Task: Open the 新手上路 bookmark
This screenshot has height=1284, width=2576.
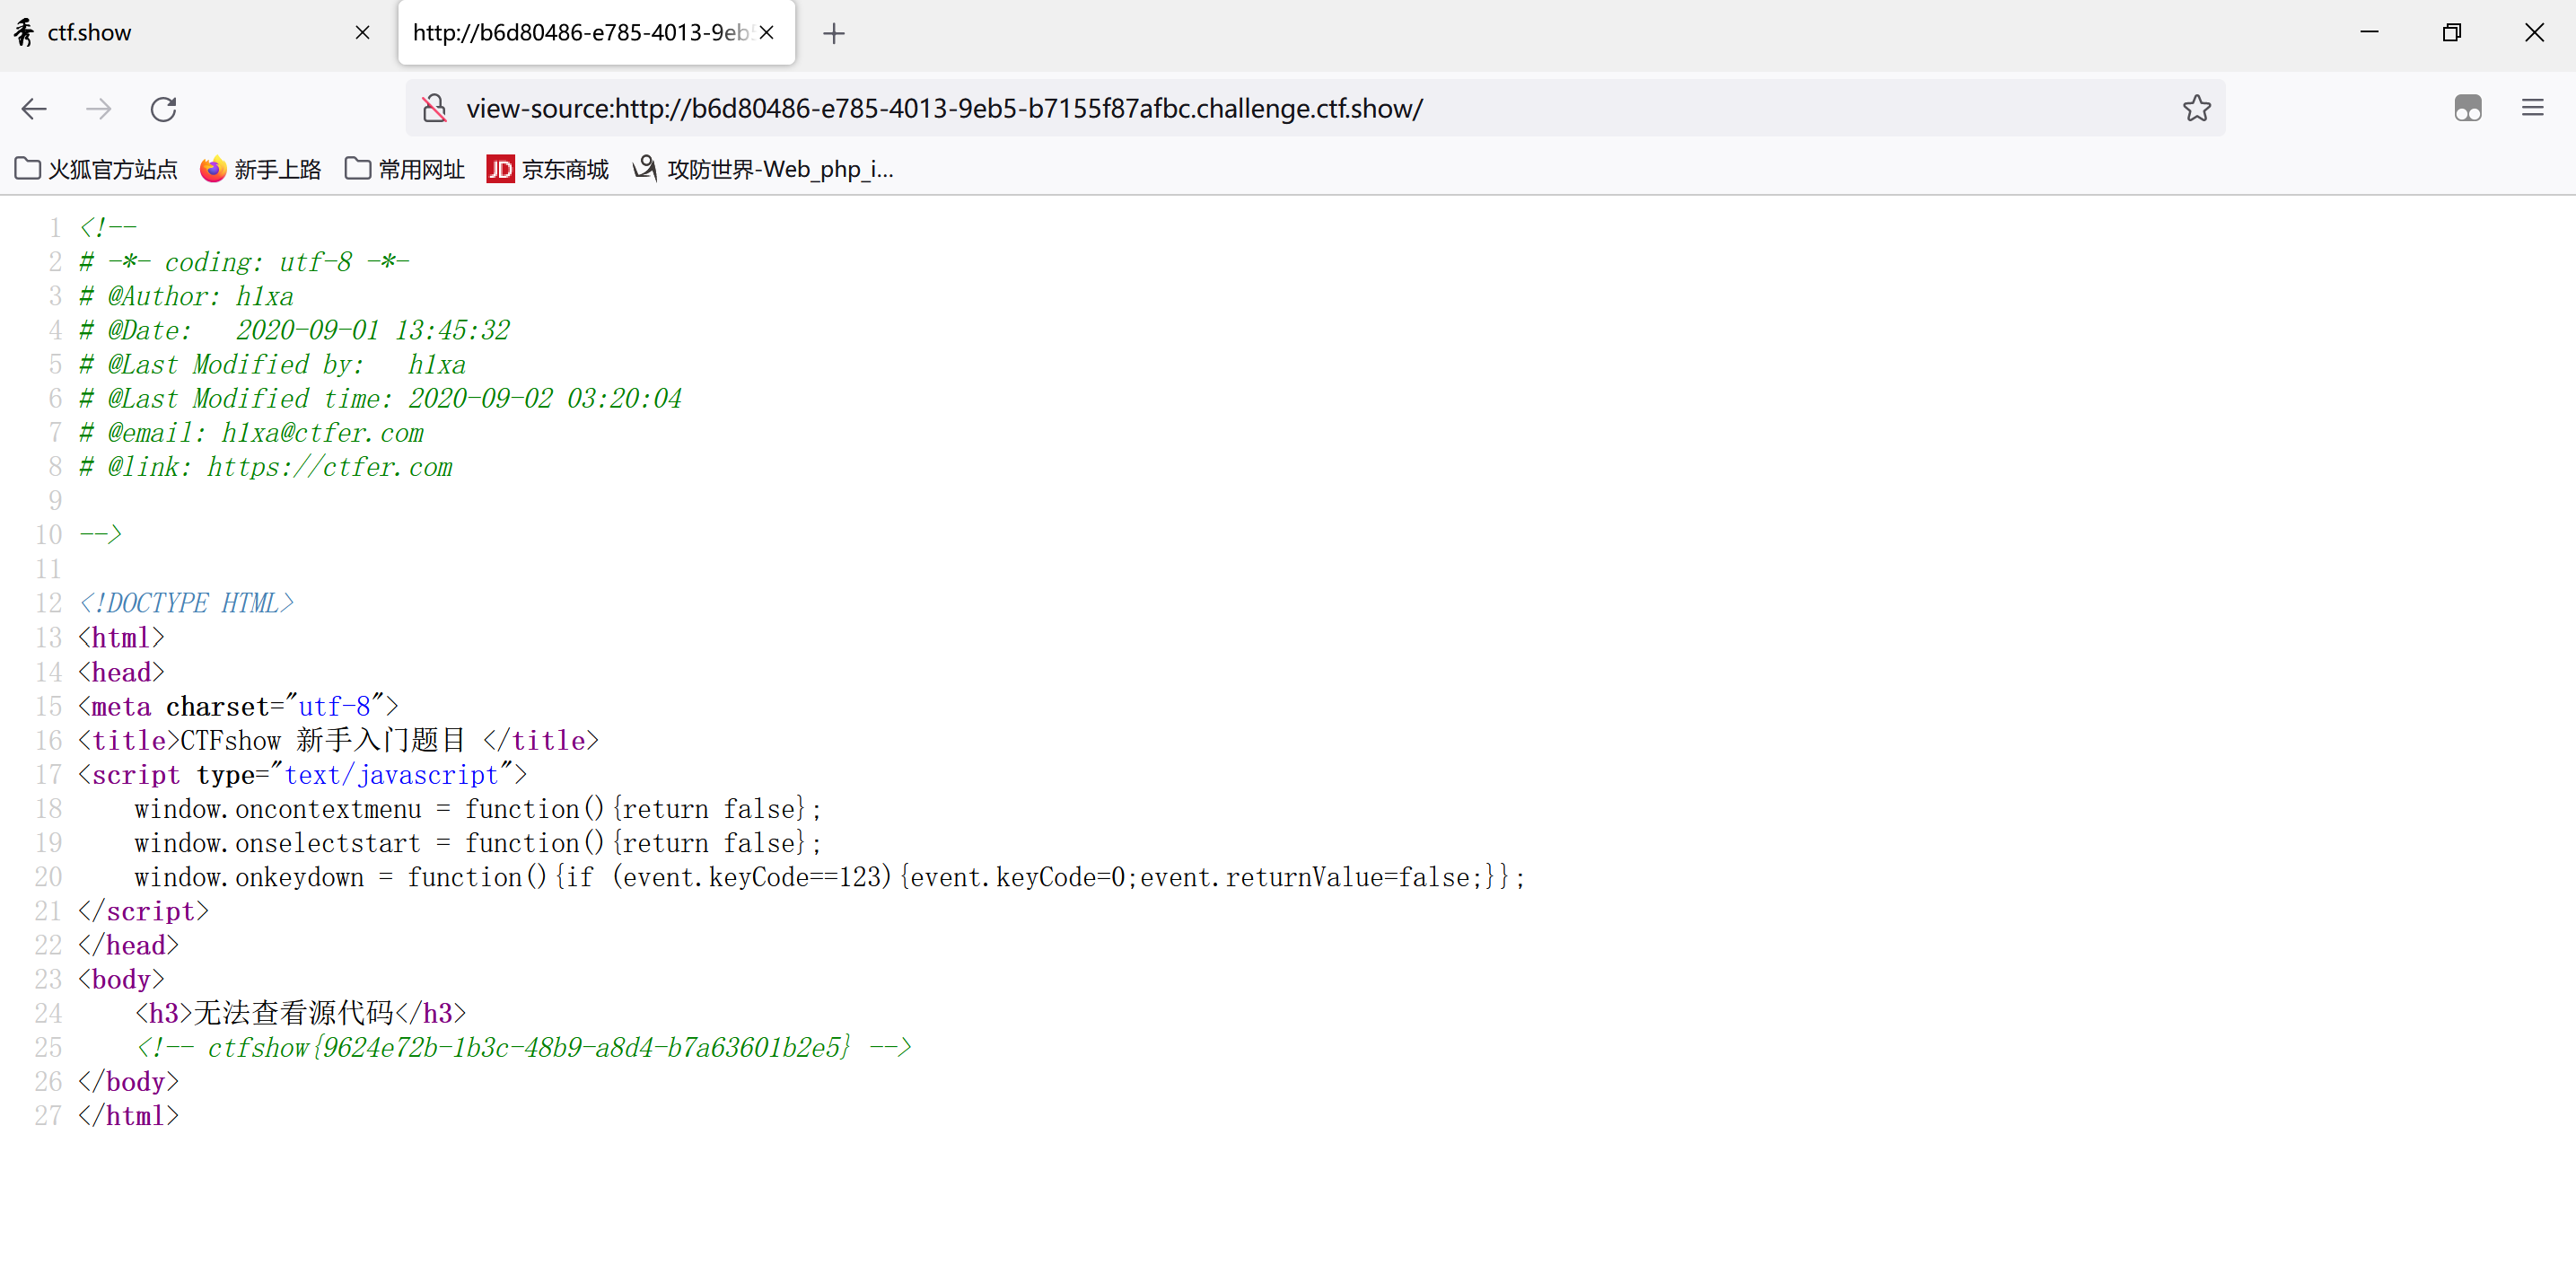Action: click(x=260, y=169)
